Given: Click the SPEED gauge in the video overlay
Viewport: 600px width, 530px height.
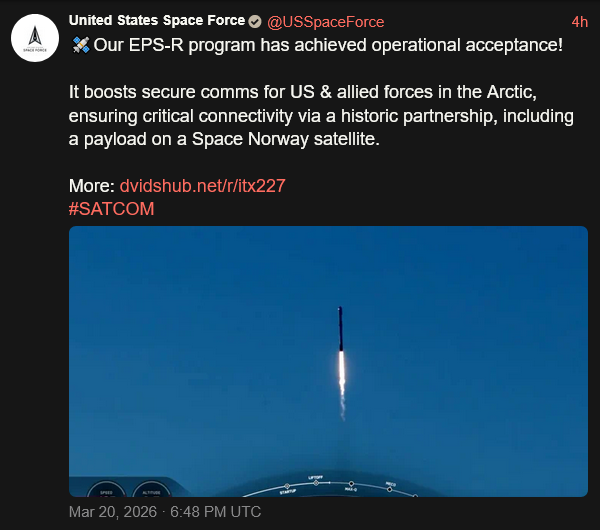Looking at the screenshot, I should [107, 492].
